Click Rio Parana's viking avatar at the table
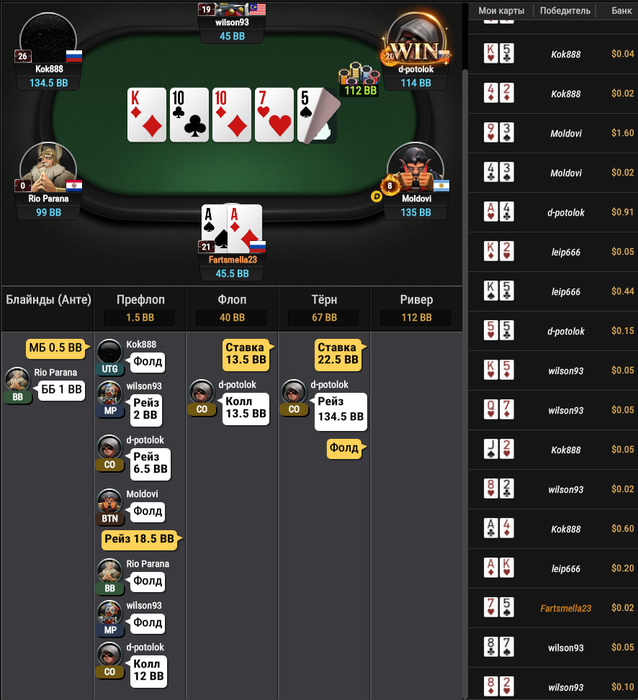This screenshot has height=700, width=638. 48,169
